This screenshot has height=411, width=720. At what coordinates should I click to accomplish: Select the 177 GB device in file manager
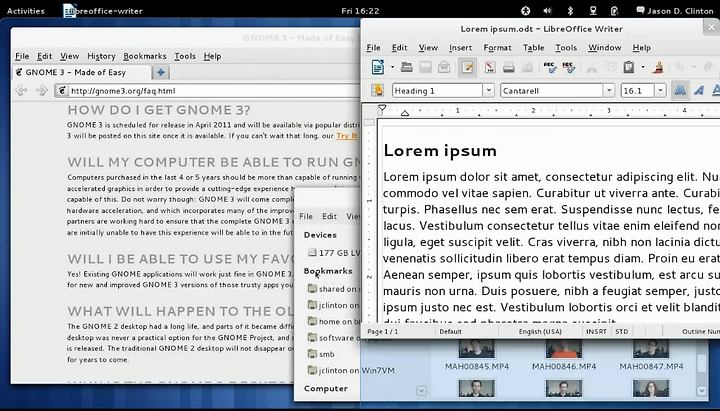[334, 253]
